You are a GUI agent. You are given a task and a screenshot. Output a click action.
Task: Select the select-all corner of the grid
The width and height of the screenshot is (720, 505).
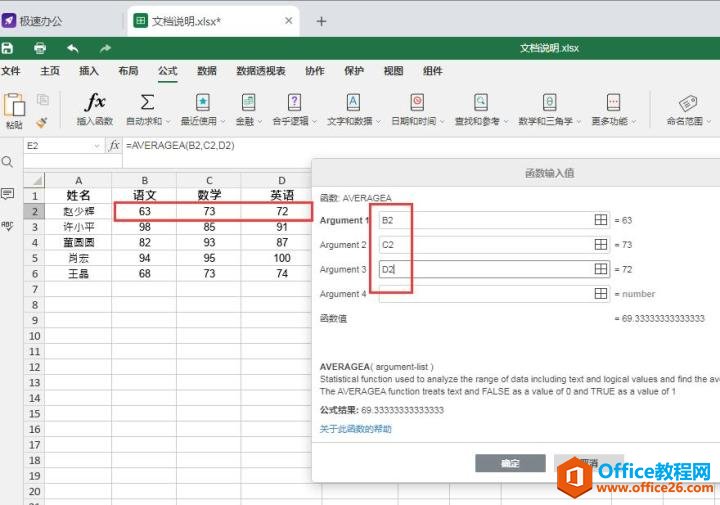34,180
